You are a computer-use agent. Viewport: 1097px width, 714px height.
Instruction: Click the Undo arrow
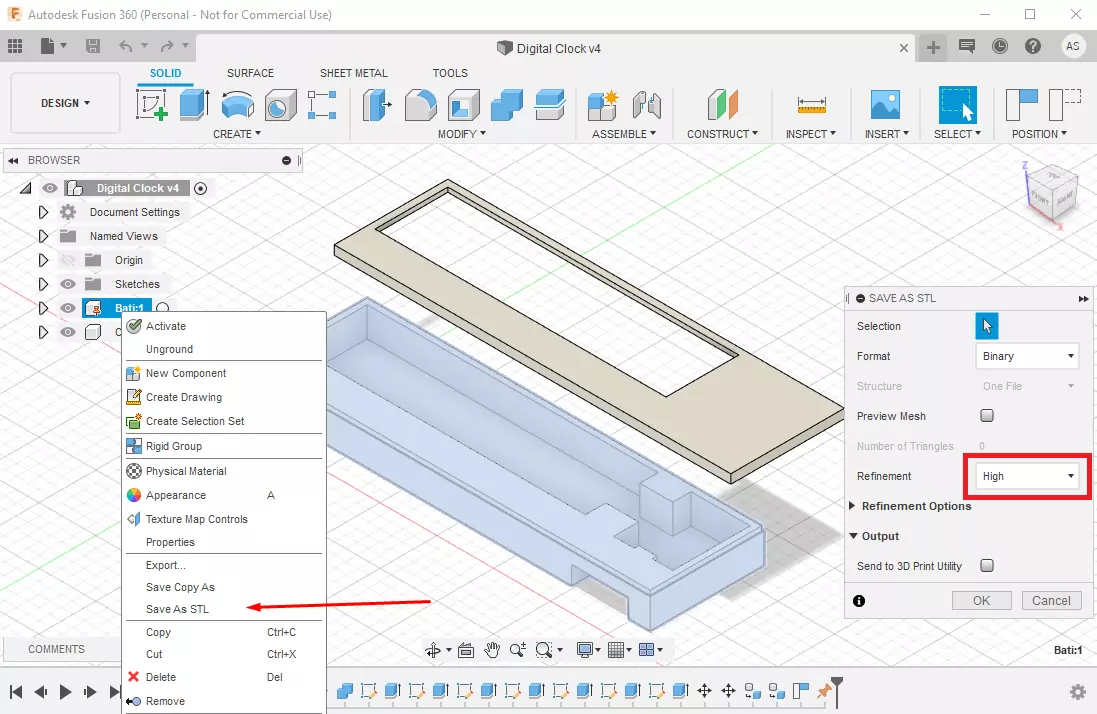click(126, 47)
